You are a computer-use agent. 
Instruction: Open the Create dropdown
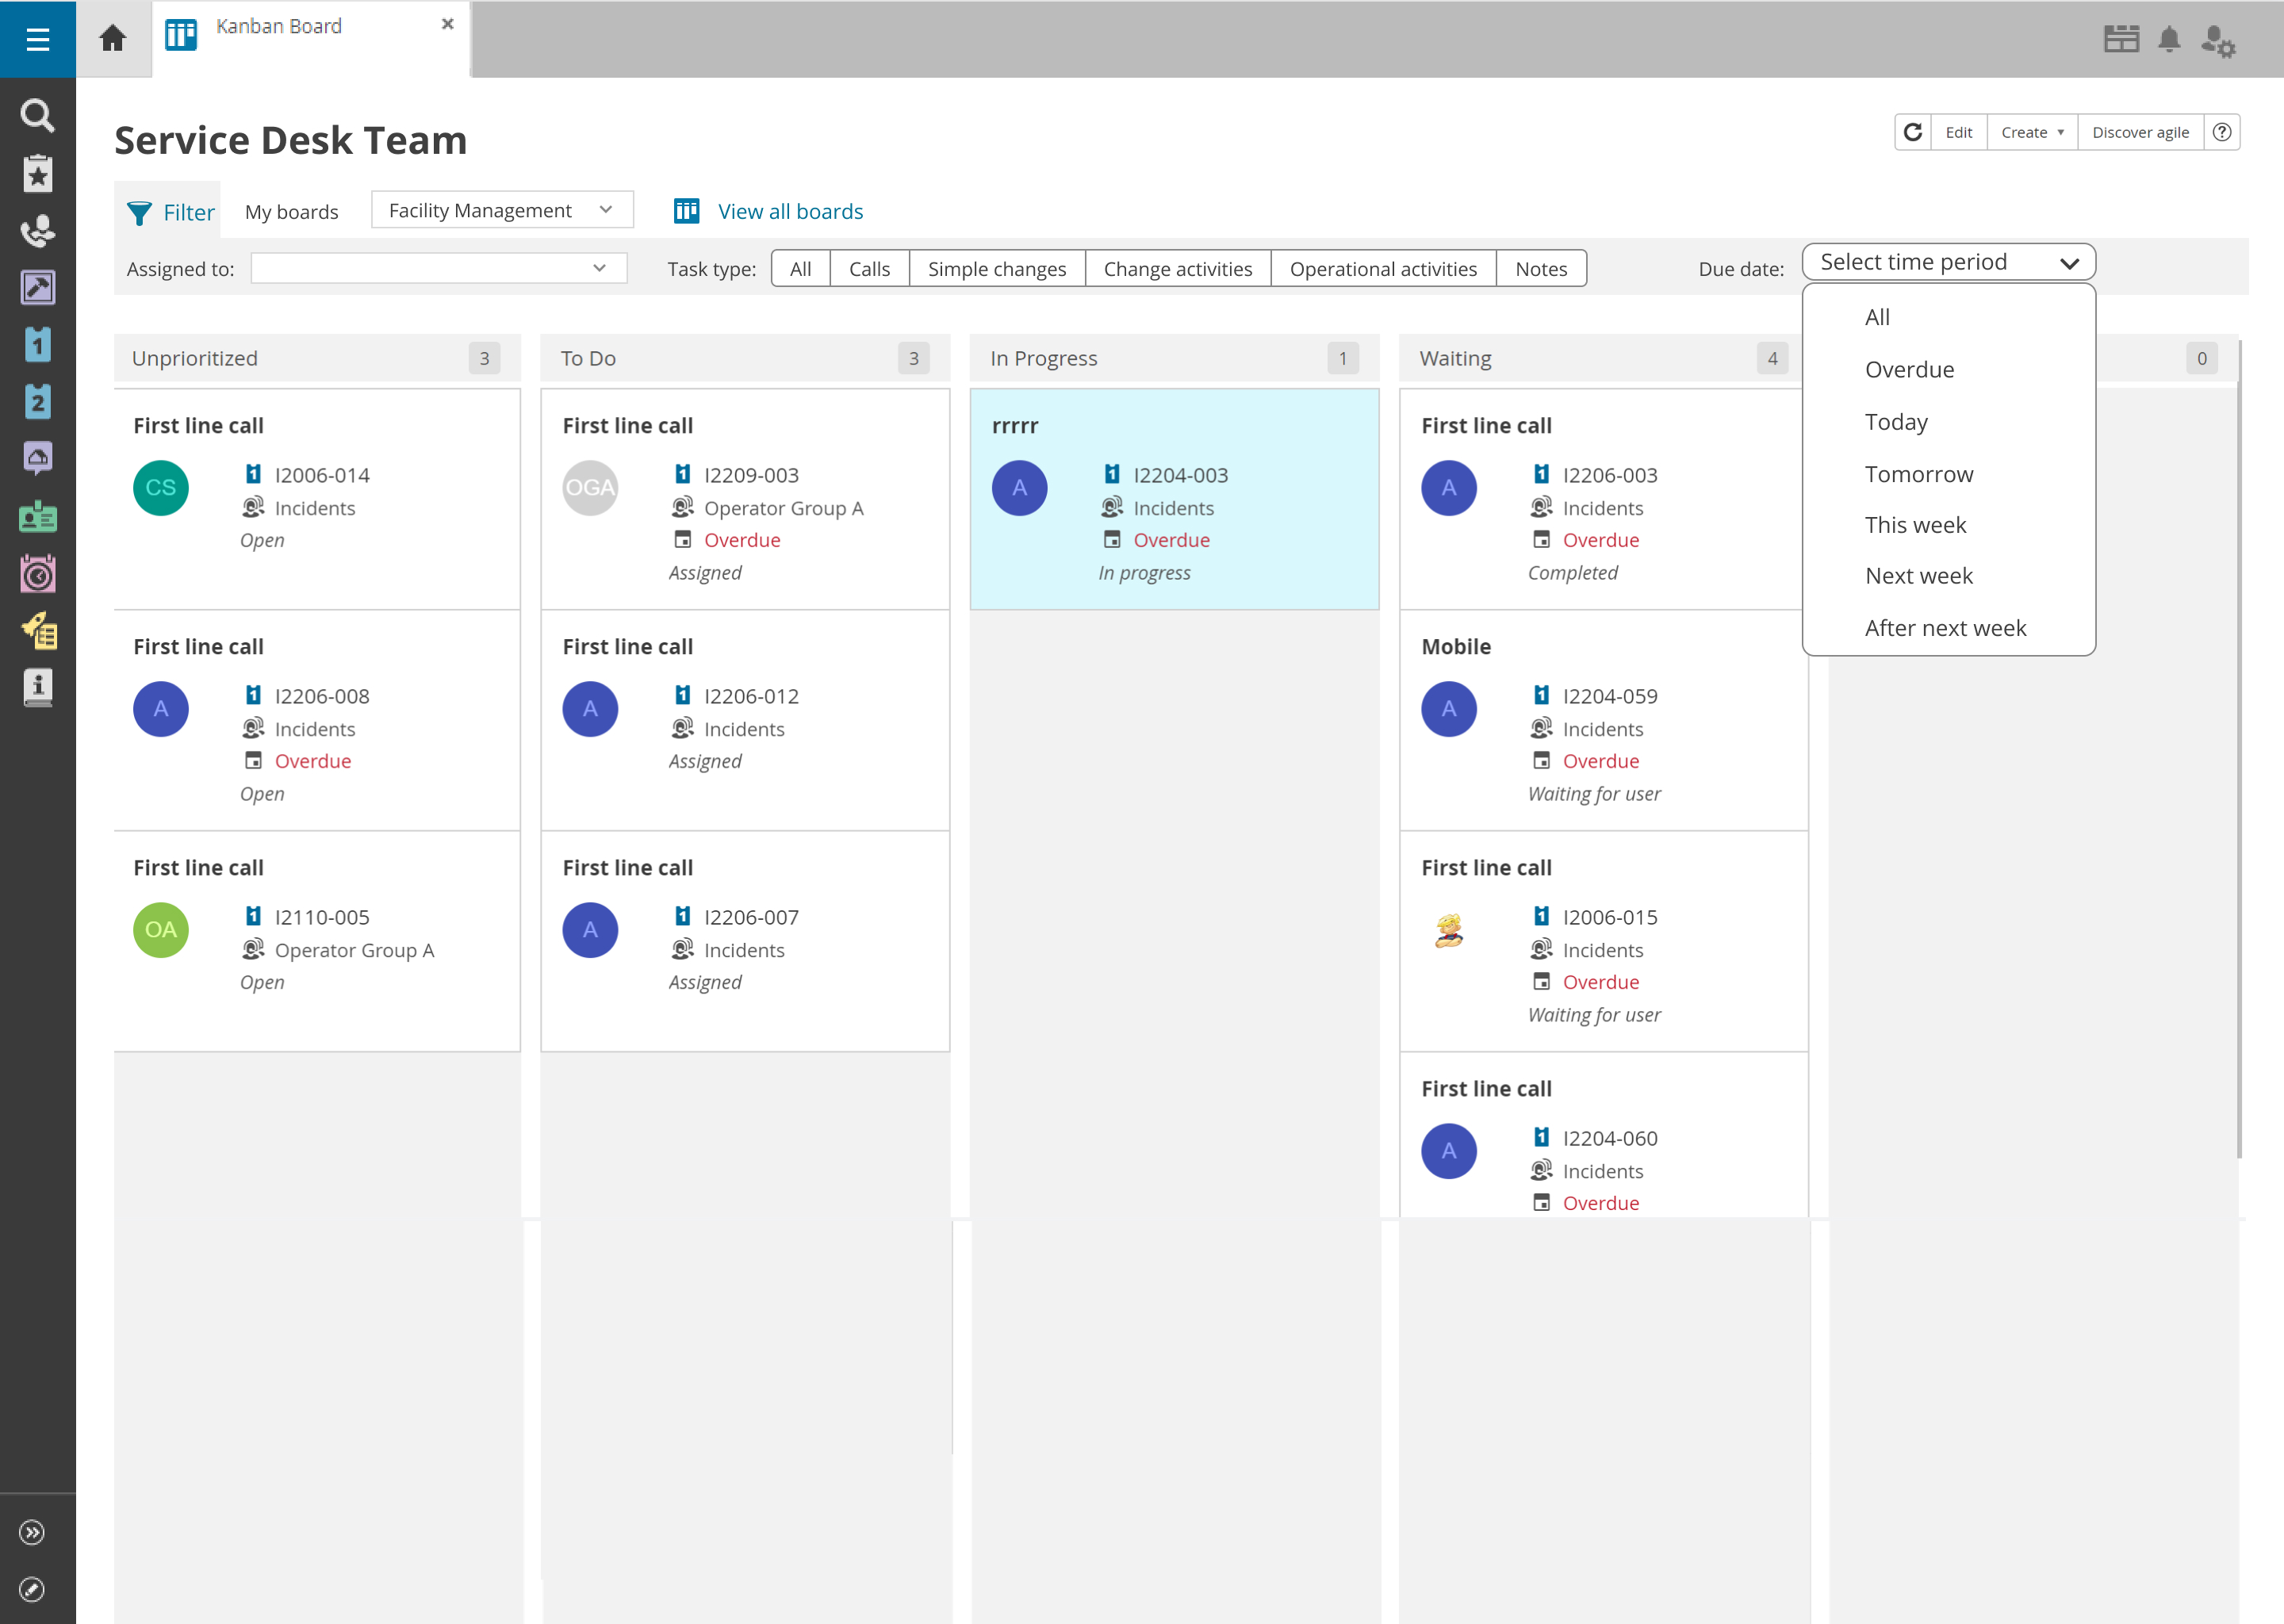pyautogui.click(x=2030, y=131)
